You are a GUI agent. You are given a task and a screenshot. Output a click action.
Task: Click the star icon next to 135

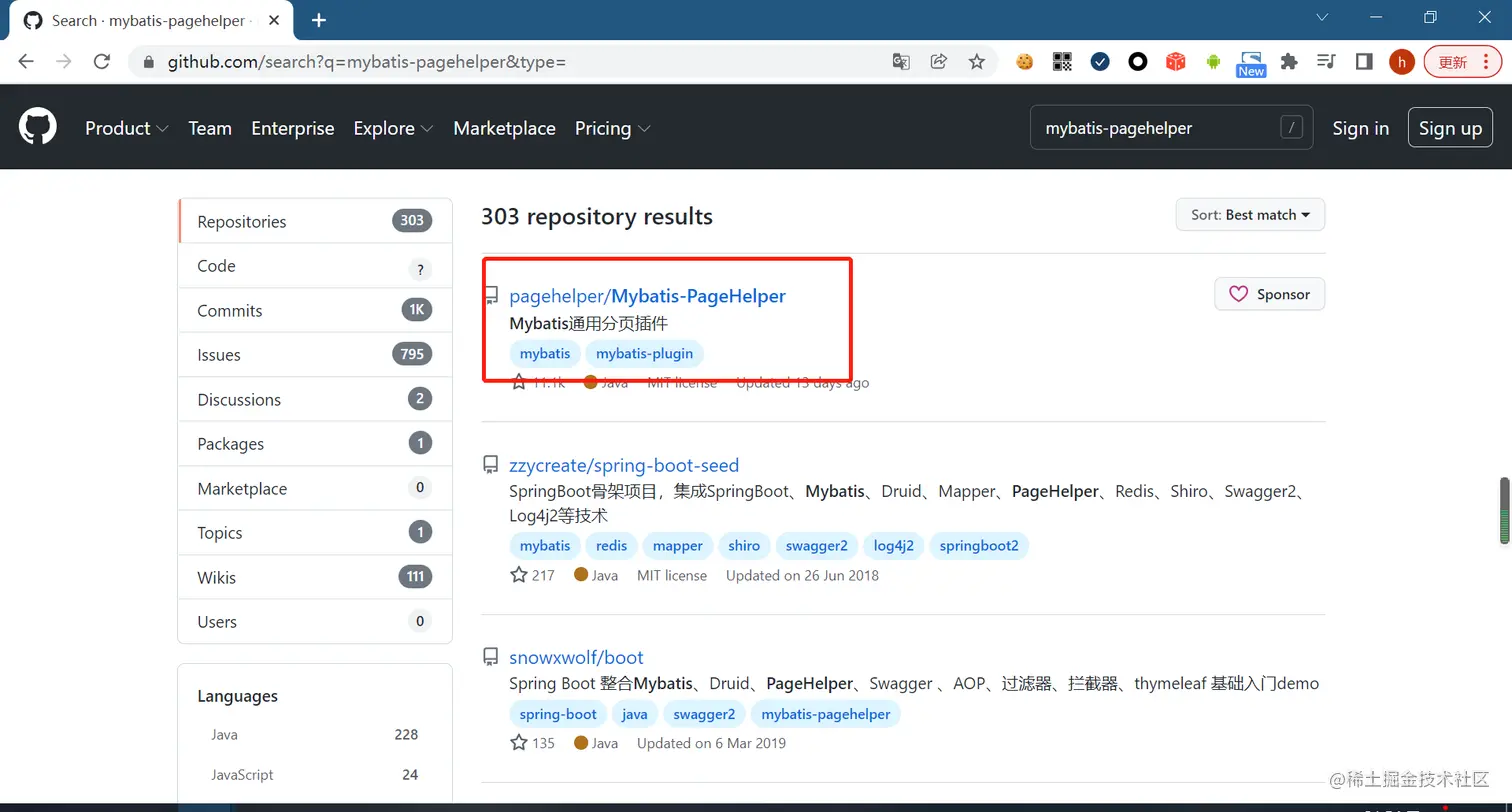pyautogui.click(x=518, y=743)
